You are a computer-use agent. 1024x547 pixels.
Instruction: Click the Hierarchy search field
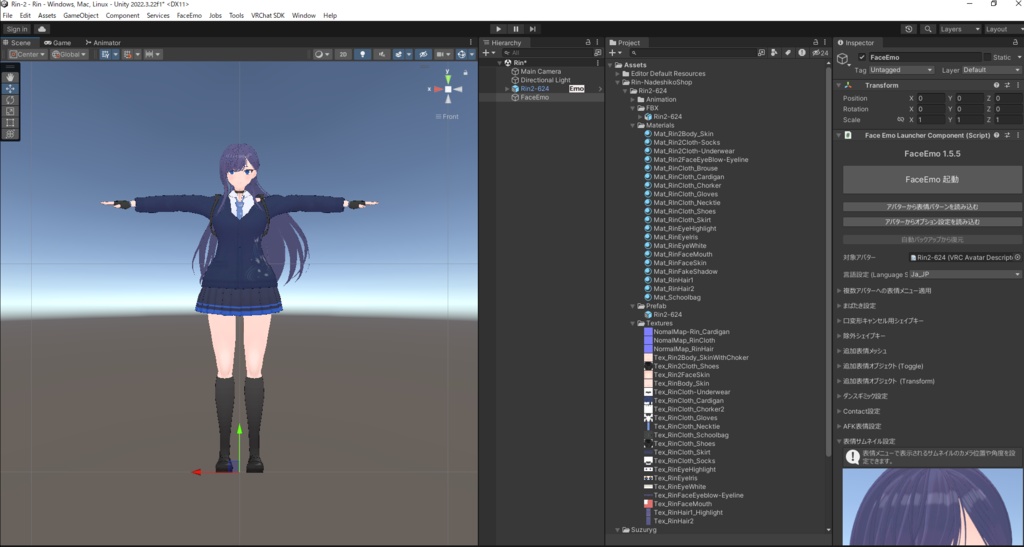tap(547, 53)
